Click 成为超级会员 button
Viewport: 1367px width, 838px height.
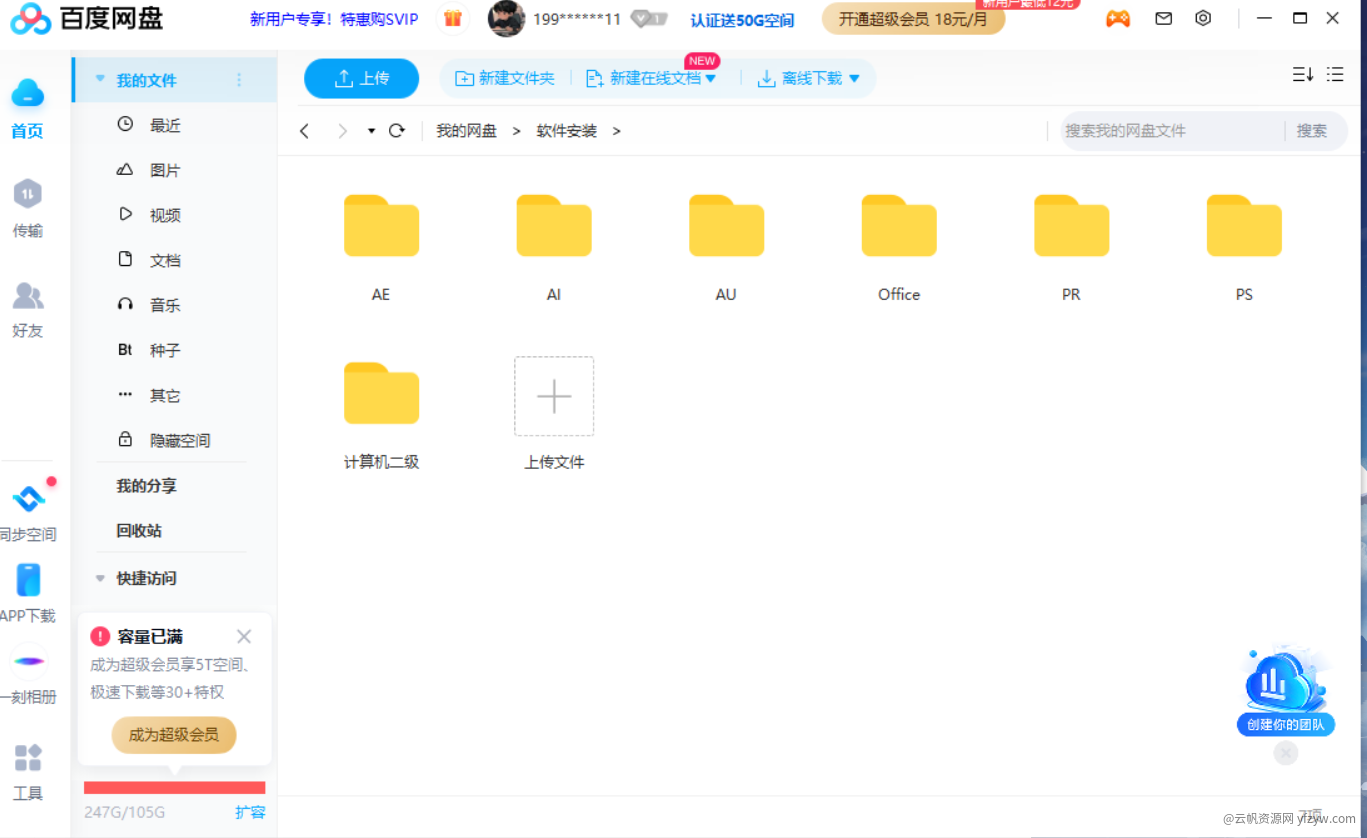coord(173,735)
